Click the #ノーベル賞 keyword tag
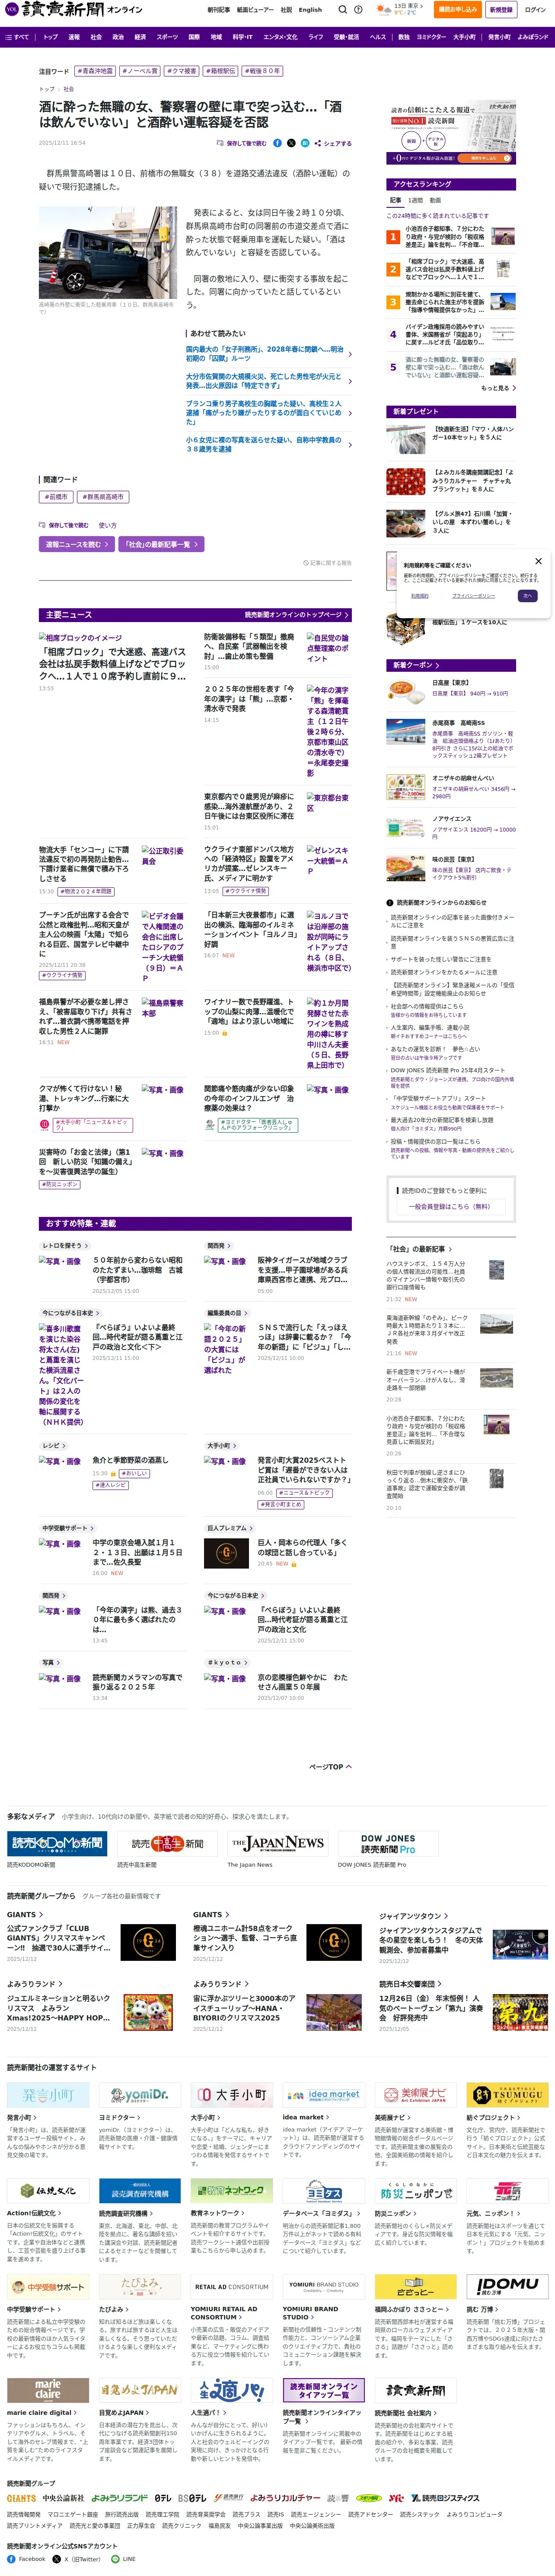555x2576 pixels. (x=139, y=71)
